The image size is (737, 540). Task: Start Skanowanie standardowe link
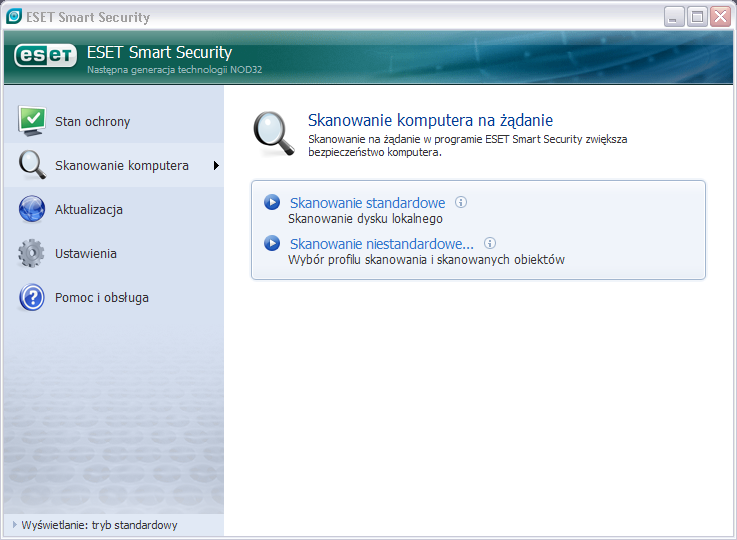point(367,203)
